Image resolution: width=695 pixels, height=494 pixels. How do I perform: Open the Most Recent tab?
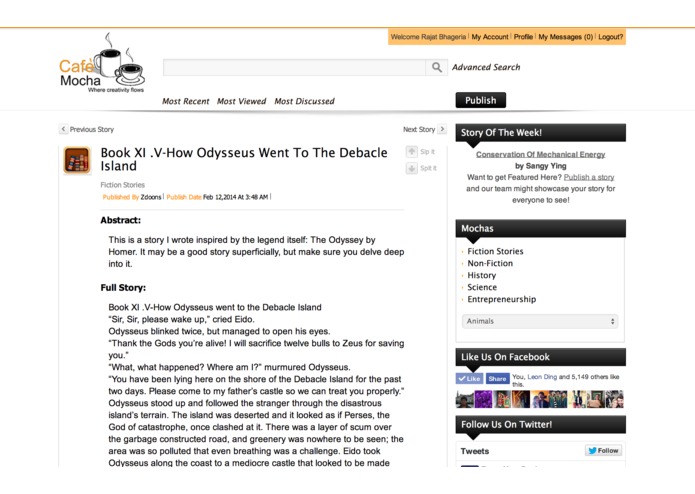click(x=185, y=101)
